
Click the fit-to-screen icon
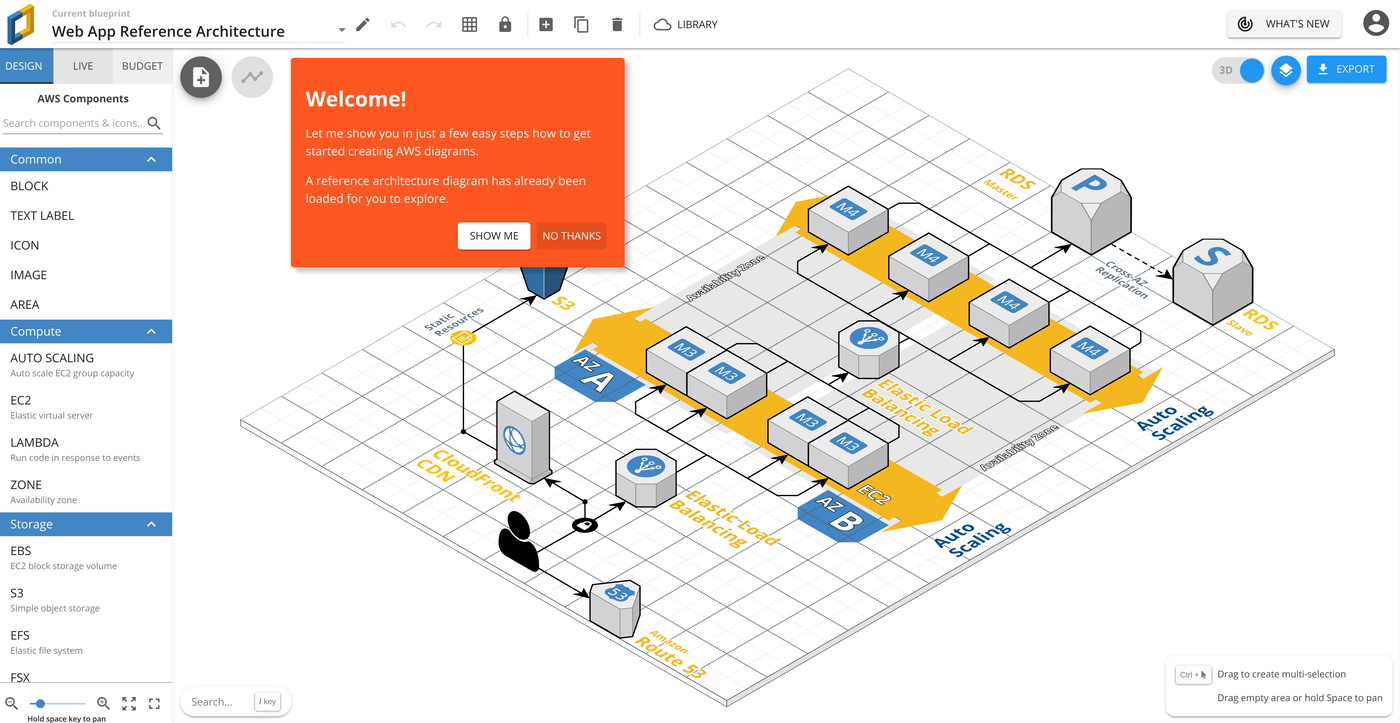pyautogui.click(x=129, y=703)
